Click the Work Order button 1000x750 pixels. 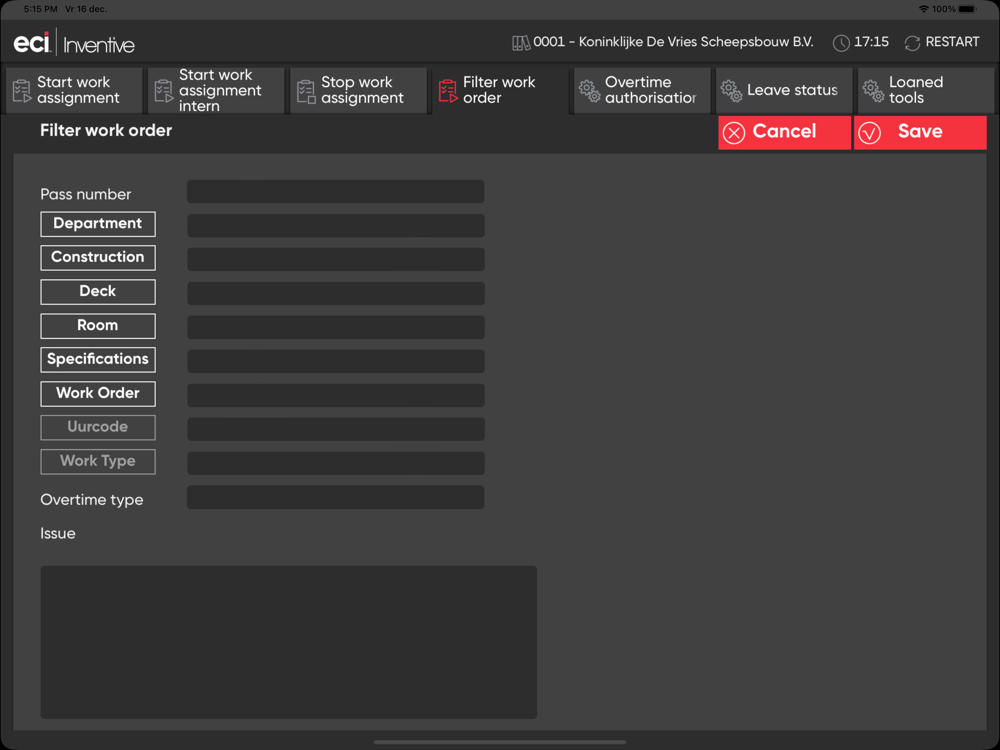point(98,393)
